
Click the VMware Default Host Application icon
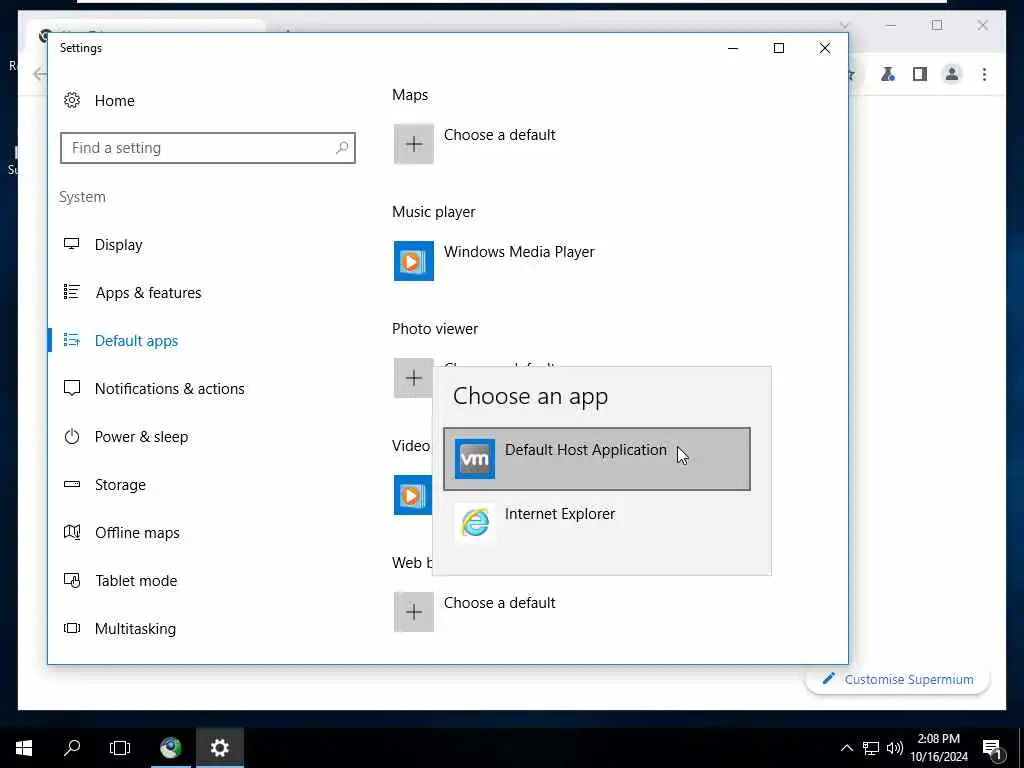coord(475,459)
